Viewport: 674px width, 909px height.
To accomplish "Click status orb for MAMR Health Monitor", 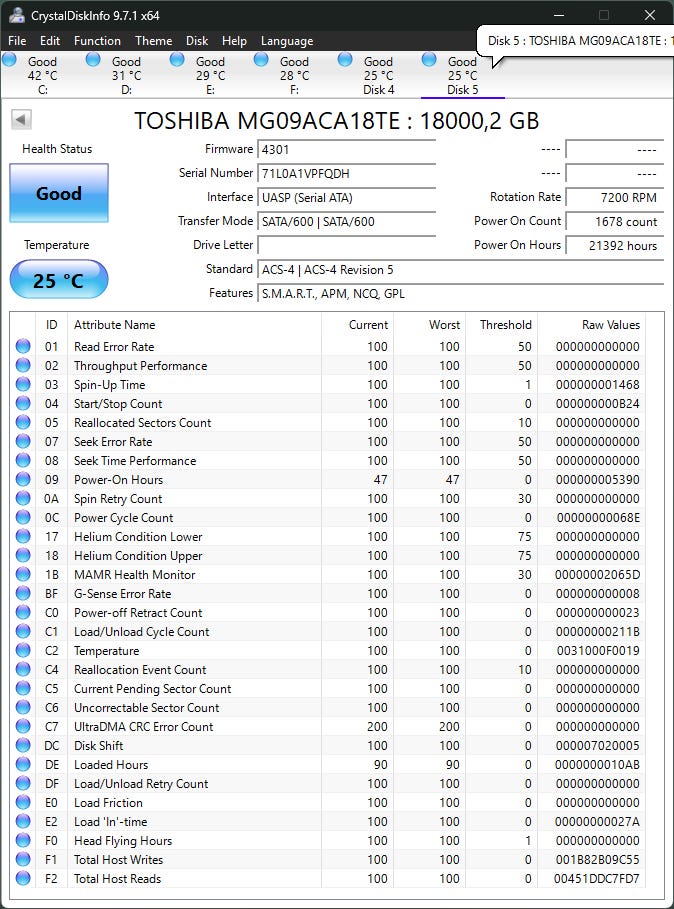I will (23, 575).
